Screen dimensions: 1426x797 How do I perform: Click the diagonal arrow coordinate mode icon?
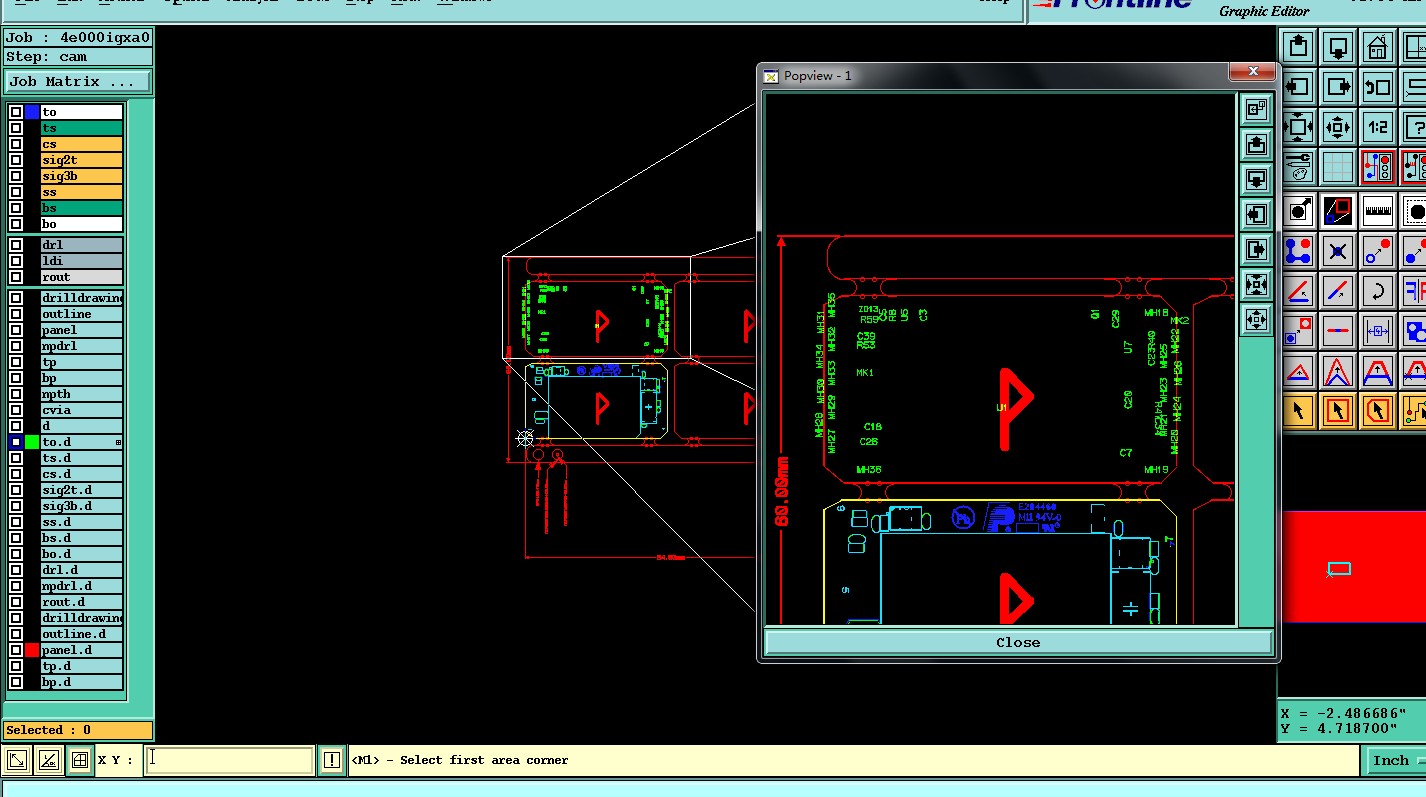pos(17,761)
